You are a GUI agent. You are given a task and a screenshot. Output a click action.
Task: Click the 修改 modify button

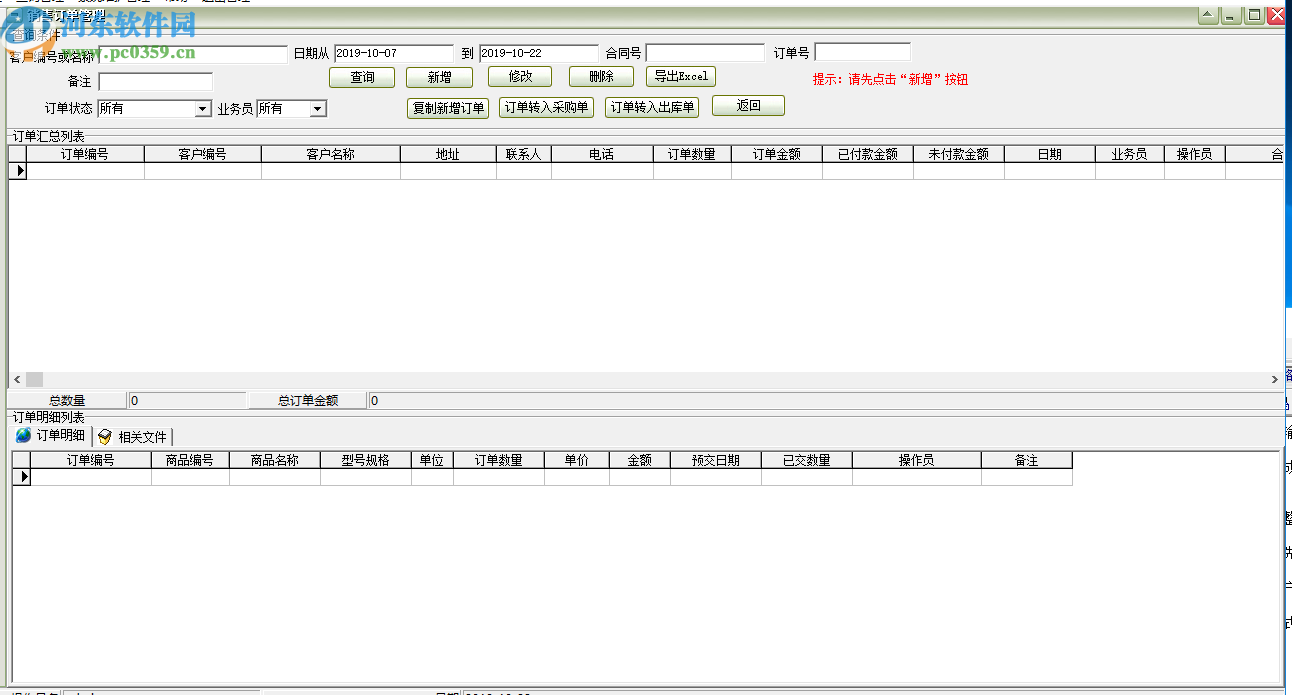click(x=520, y=76)
